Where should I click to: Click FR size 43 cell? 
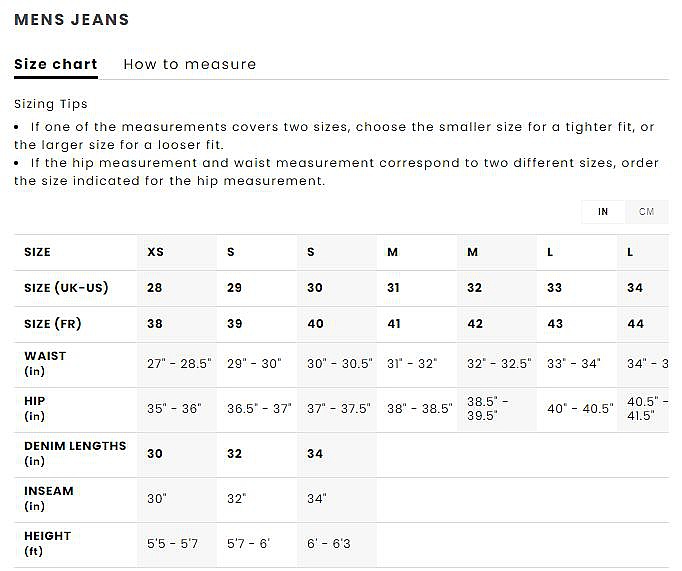tap(555, 324)
